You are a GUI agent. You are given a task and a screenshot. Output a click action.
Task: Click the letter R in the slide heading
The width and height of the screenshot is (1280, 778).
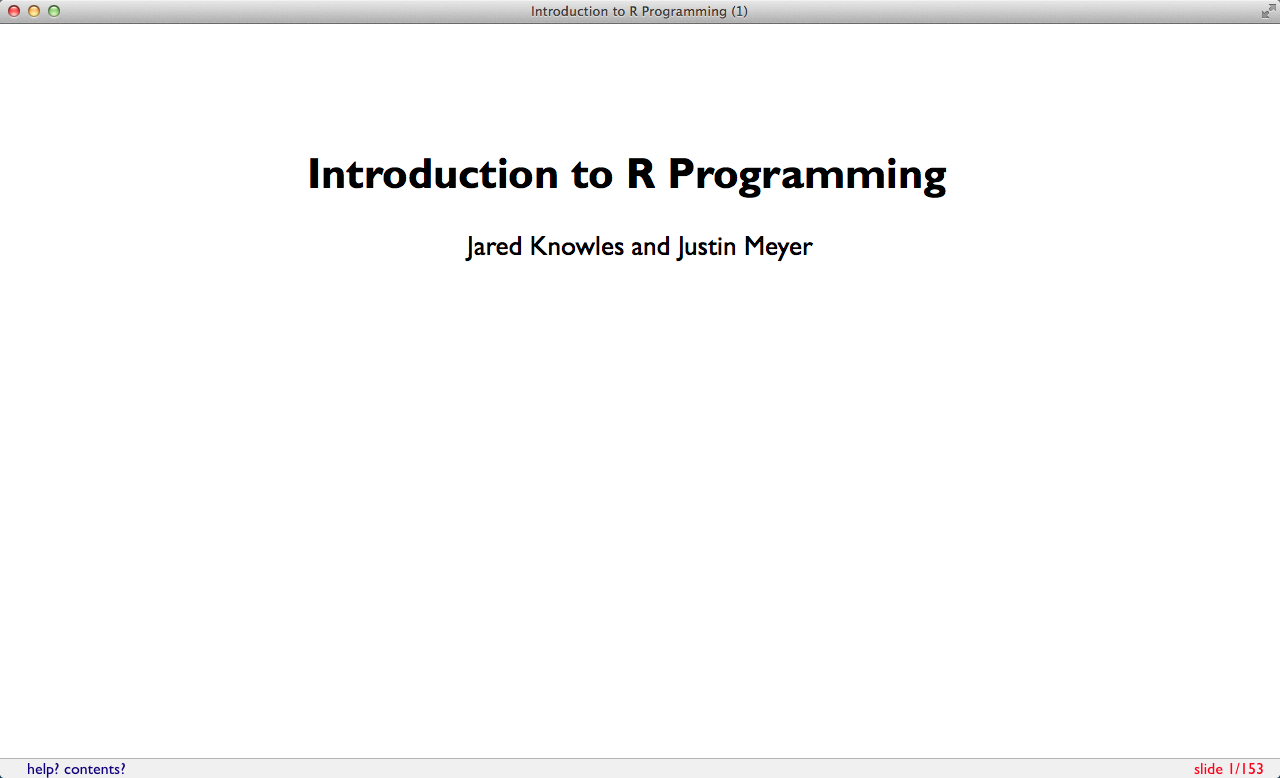640,174
